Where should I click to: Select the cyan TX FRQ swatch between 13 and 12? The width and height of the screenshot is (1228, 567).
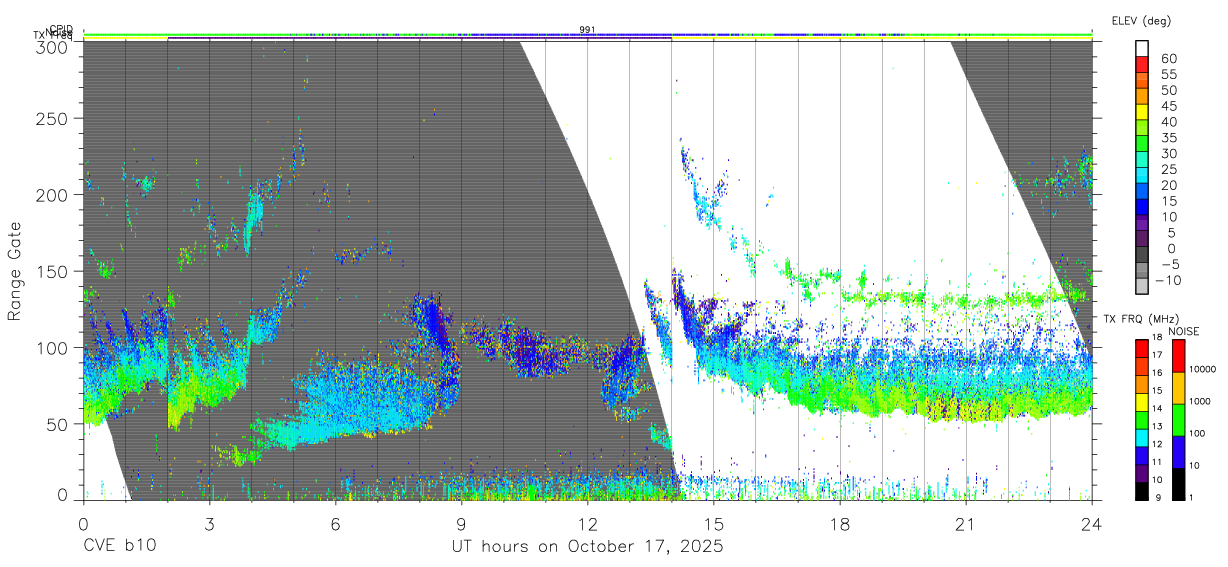(x=1142, y=436)
